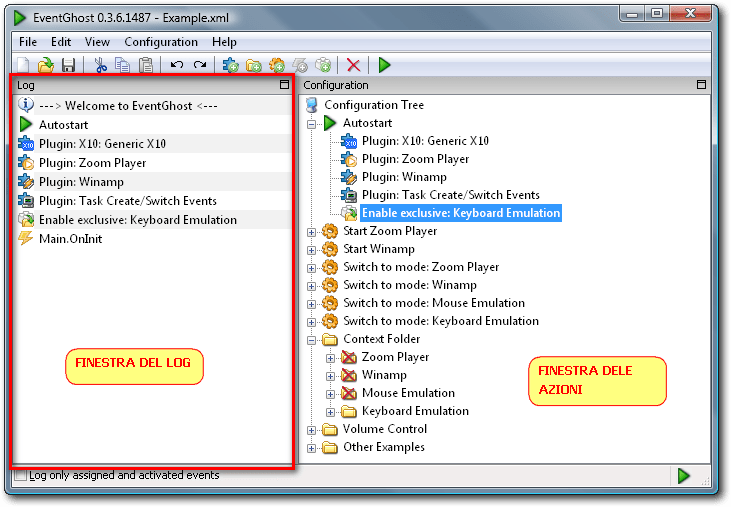Click the lightning icon beside Main.OnInit

[26, 239]
